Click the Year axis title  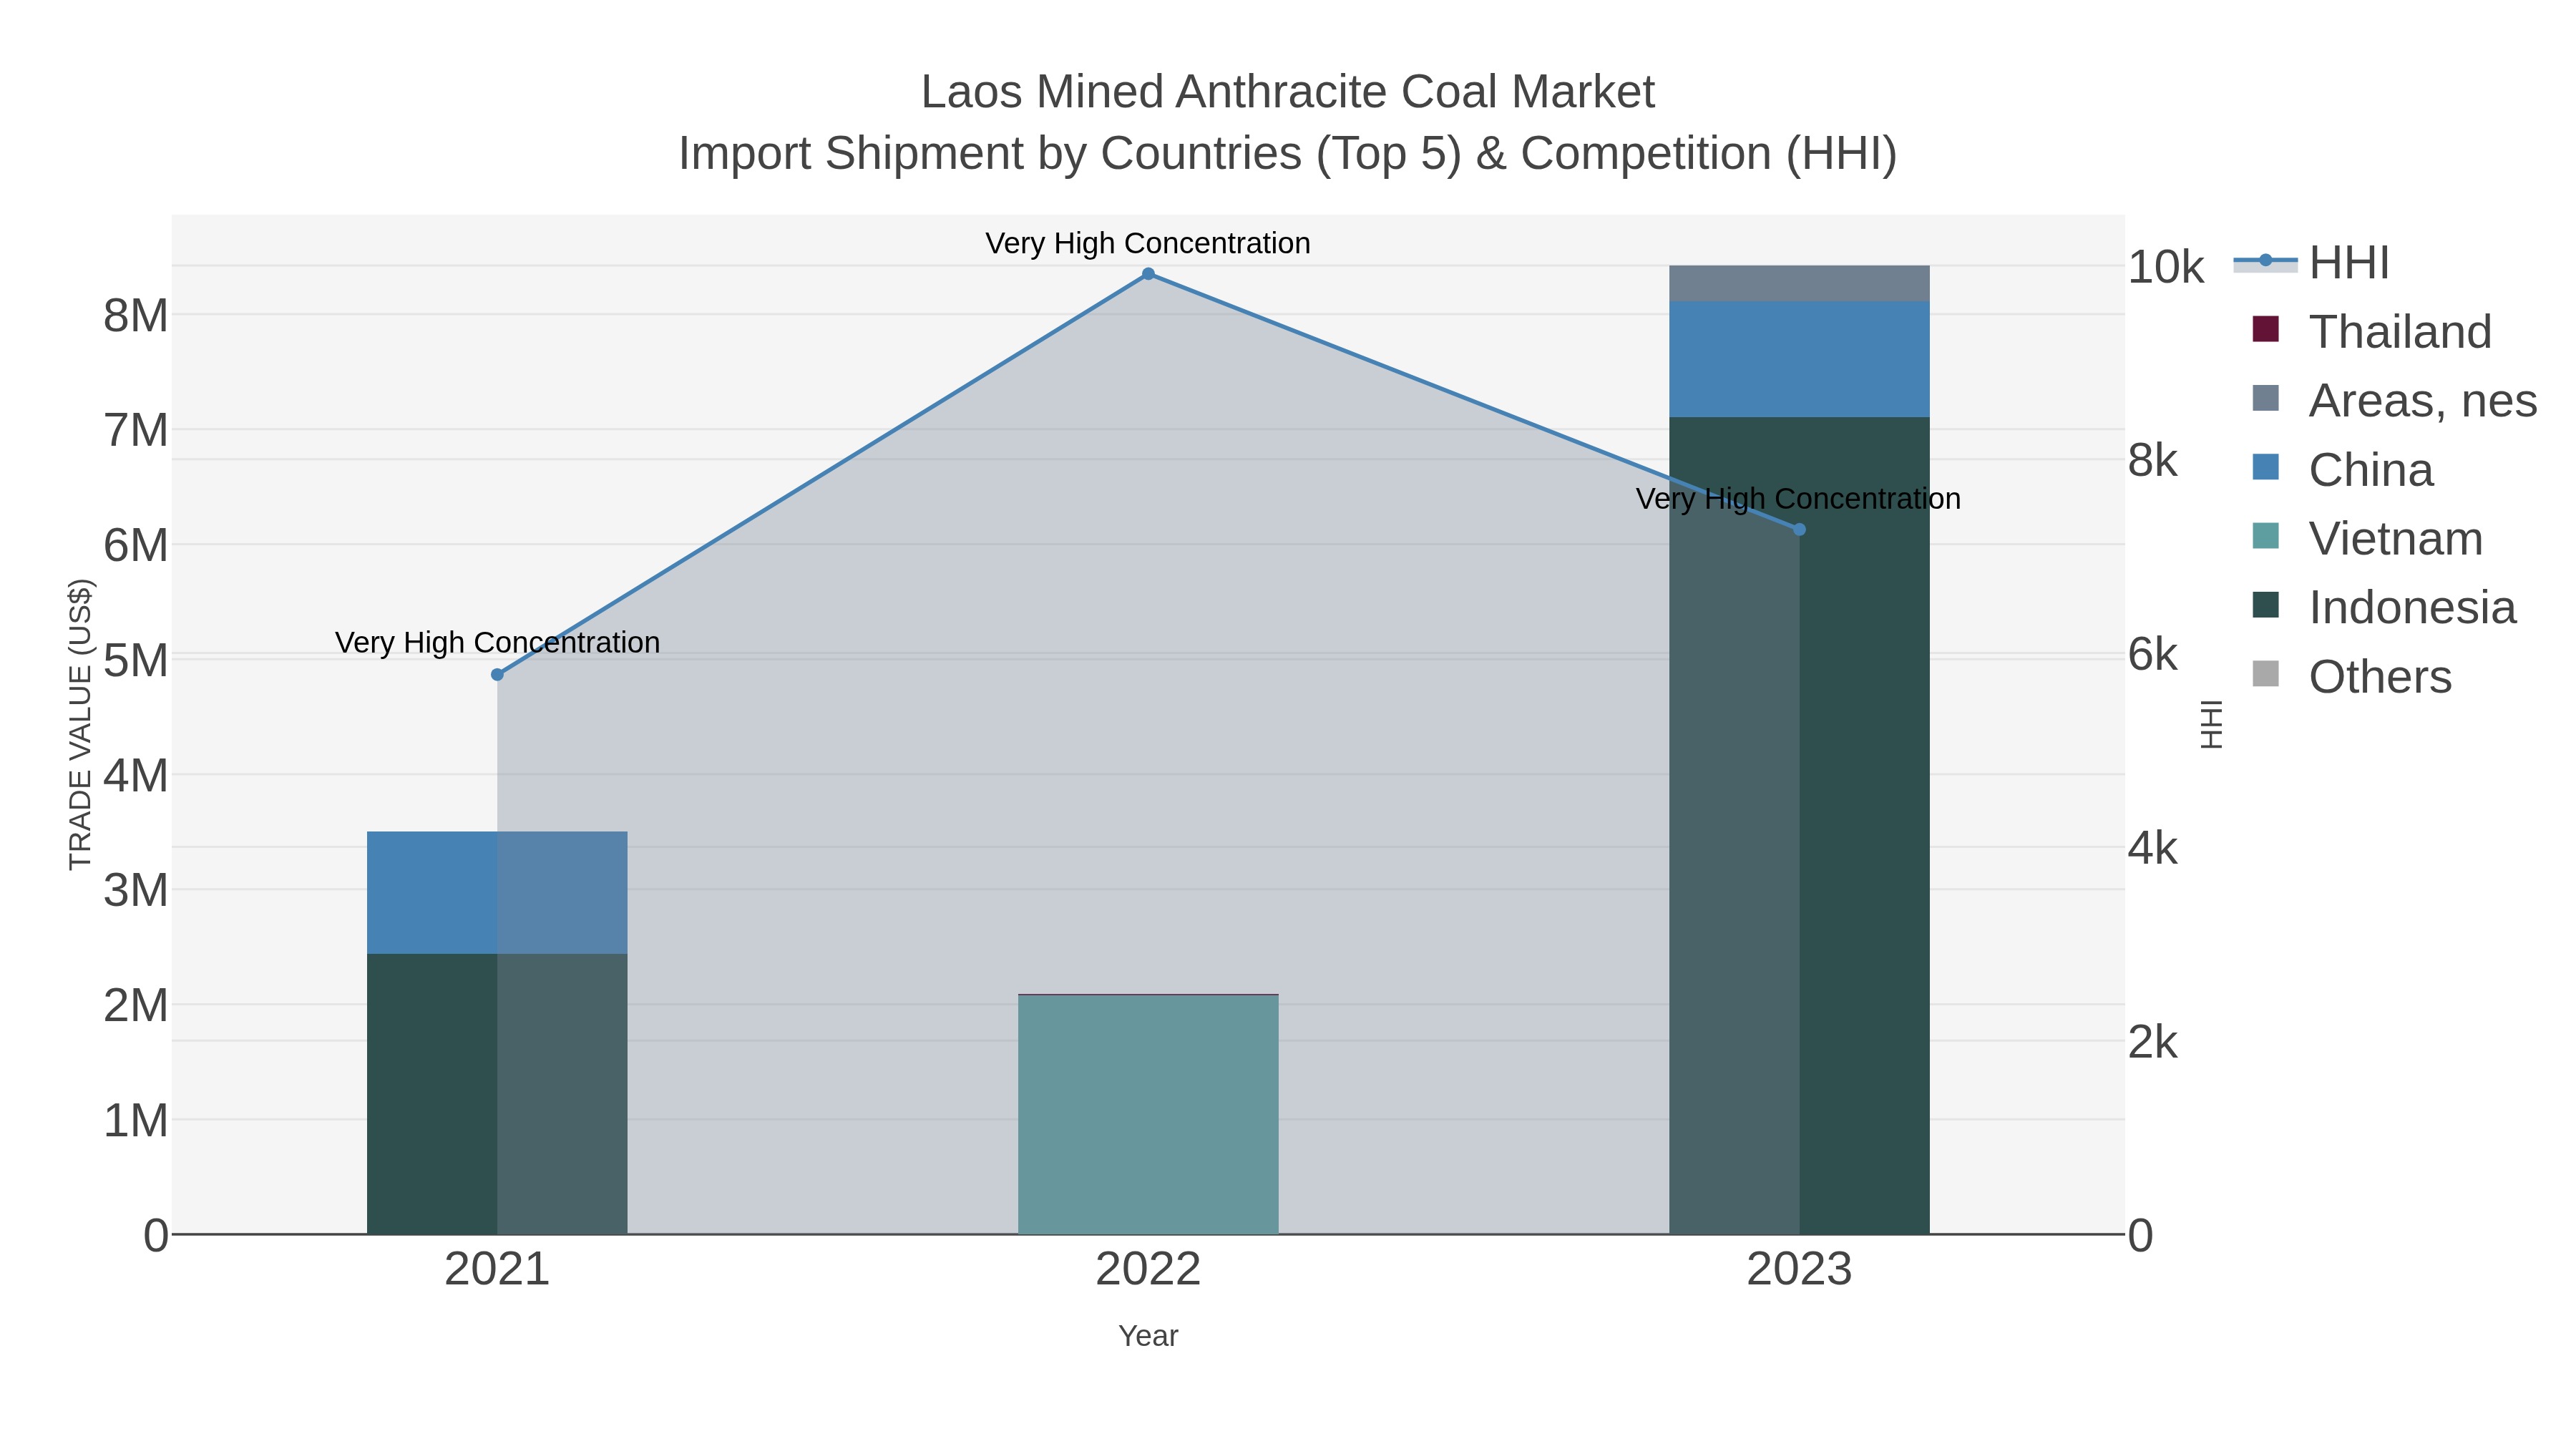tap(1148, 1336)
